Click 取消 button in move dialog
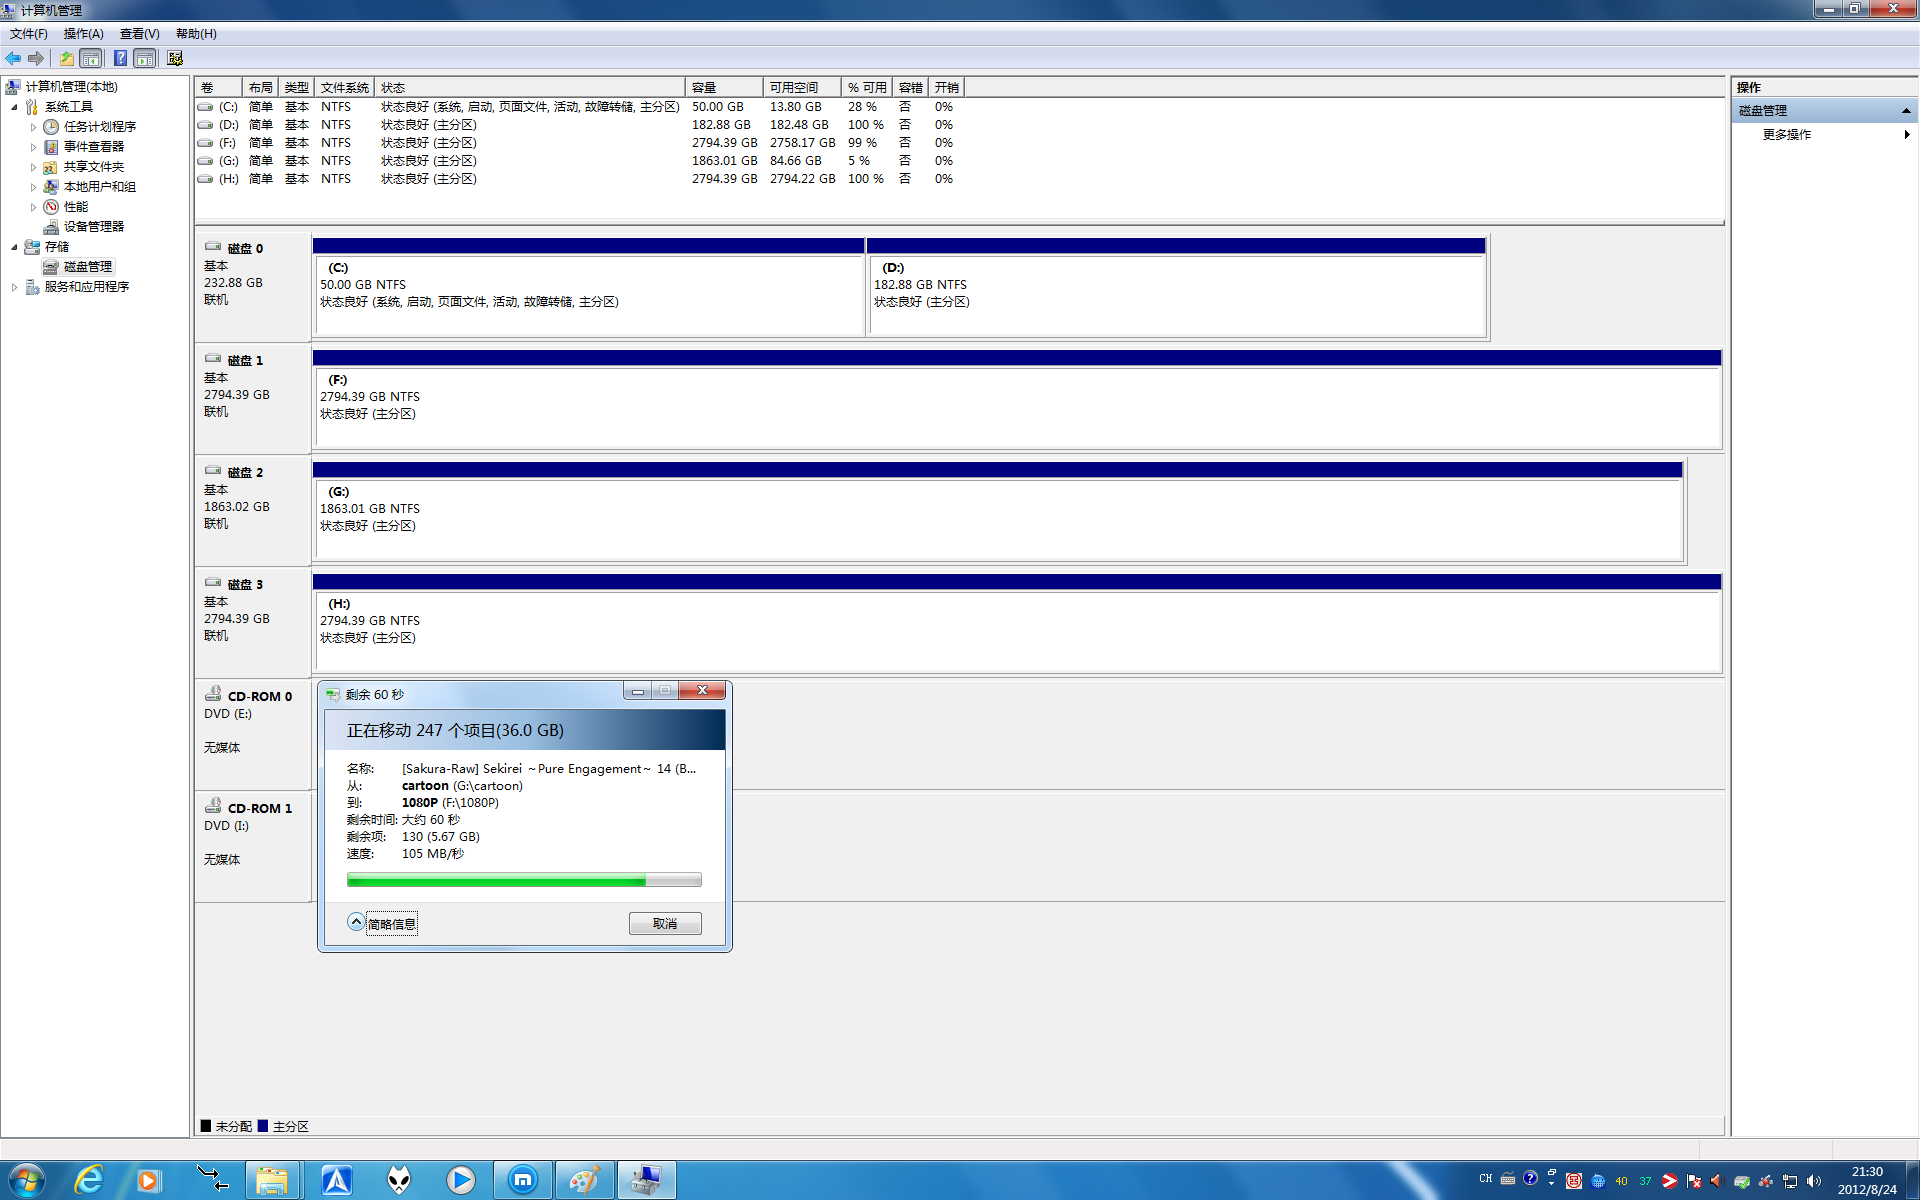The width and height of the screenshot is (1920, 1200). tap(664, 923)
